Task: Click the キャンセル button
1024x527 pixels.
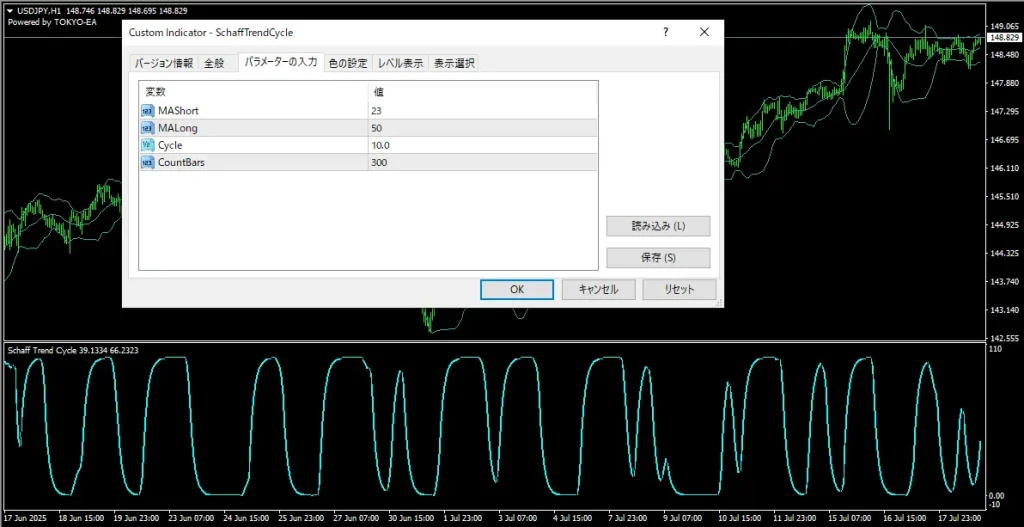Action: [598, 289]
